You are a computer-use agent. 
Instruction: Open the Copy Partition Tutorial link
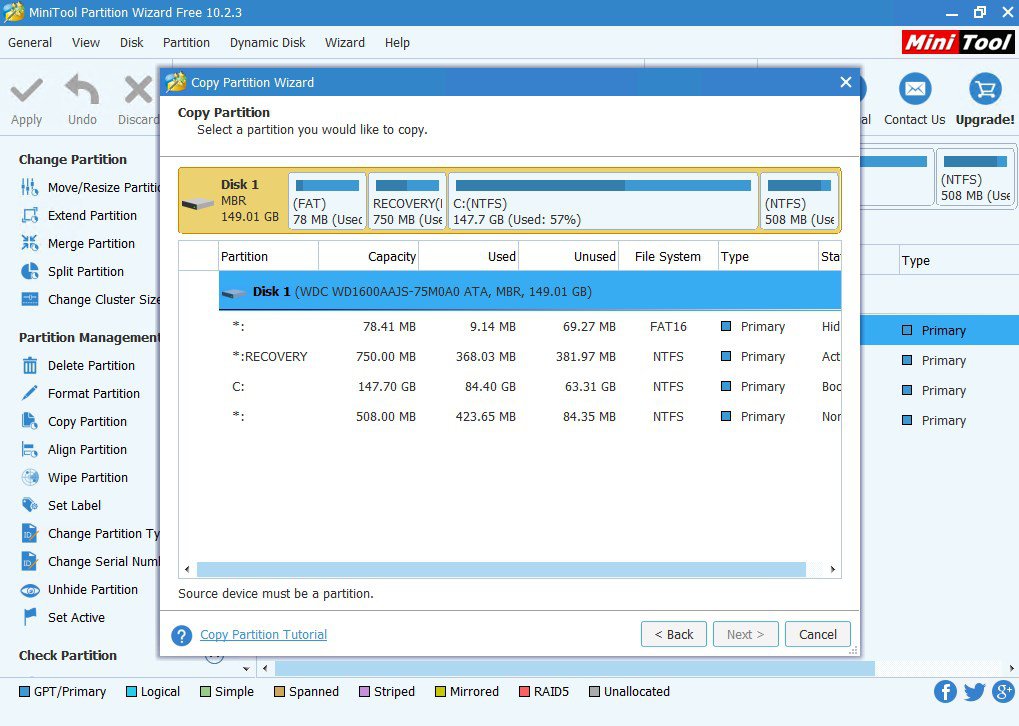click(263, 634)
